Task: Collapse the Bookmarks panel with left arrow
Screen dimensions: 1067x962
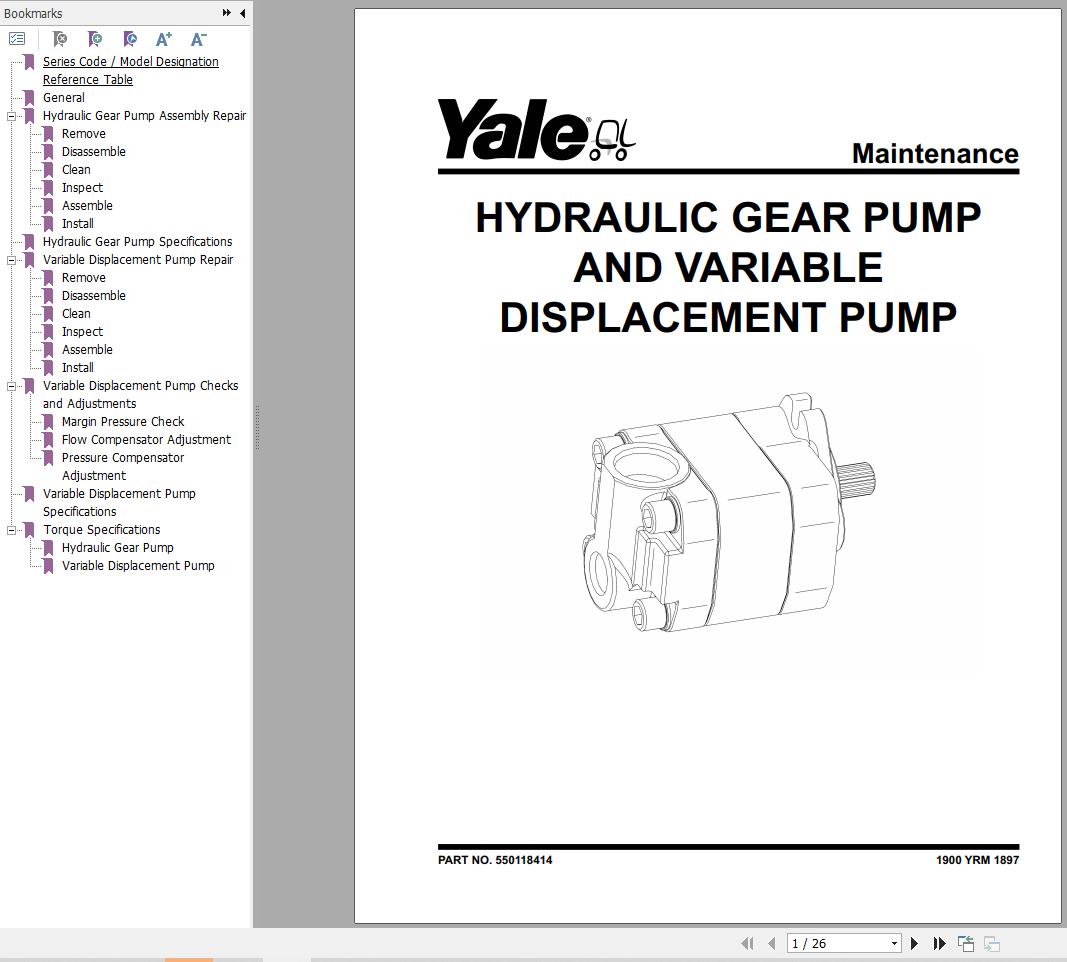Action: 242,13
